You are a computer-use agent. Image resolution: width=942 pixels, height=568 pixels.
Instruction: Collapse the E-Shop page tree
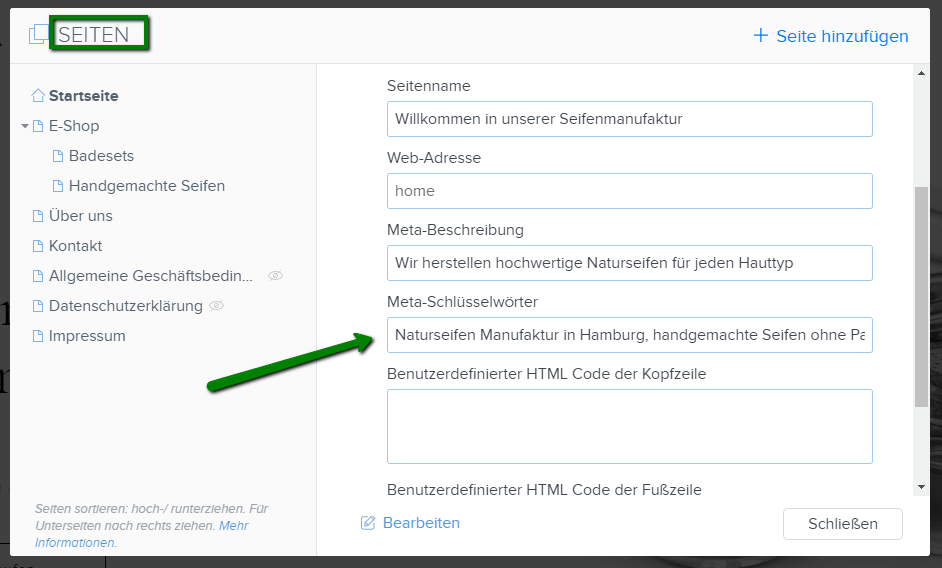(x=25, y=126)
